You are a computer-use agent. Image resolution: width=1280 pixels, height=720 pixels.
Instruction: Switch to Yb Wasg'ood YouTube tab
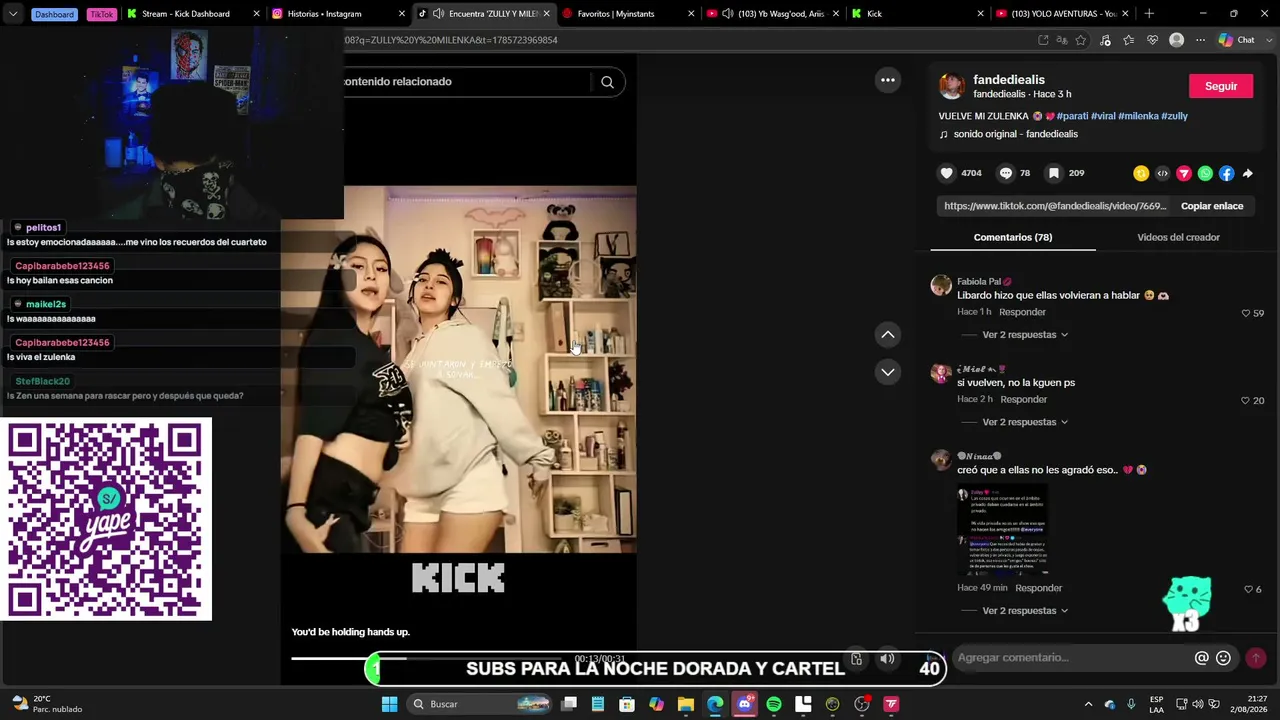[x=772, y=14]
